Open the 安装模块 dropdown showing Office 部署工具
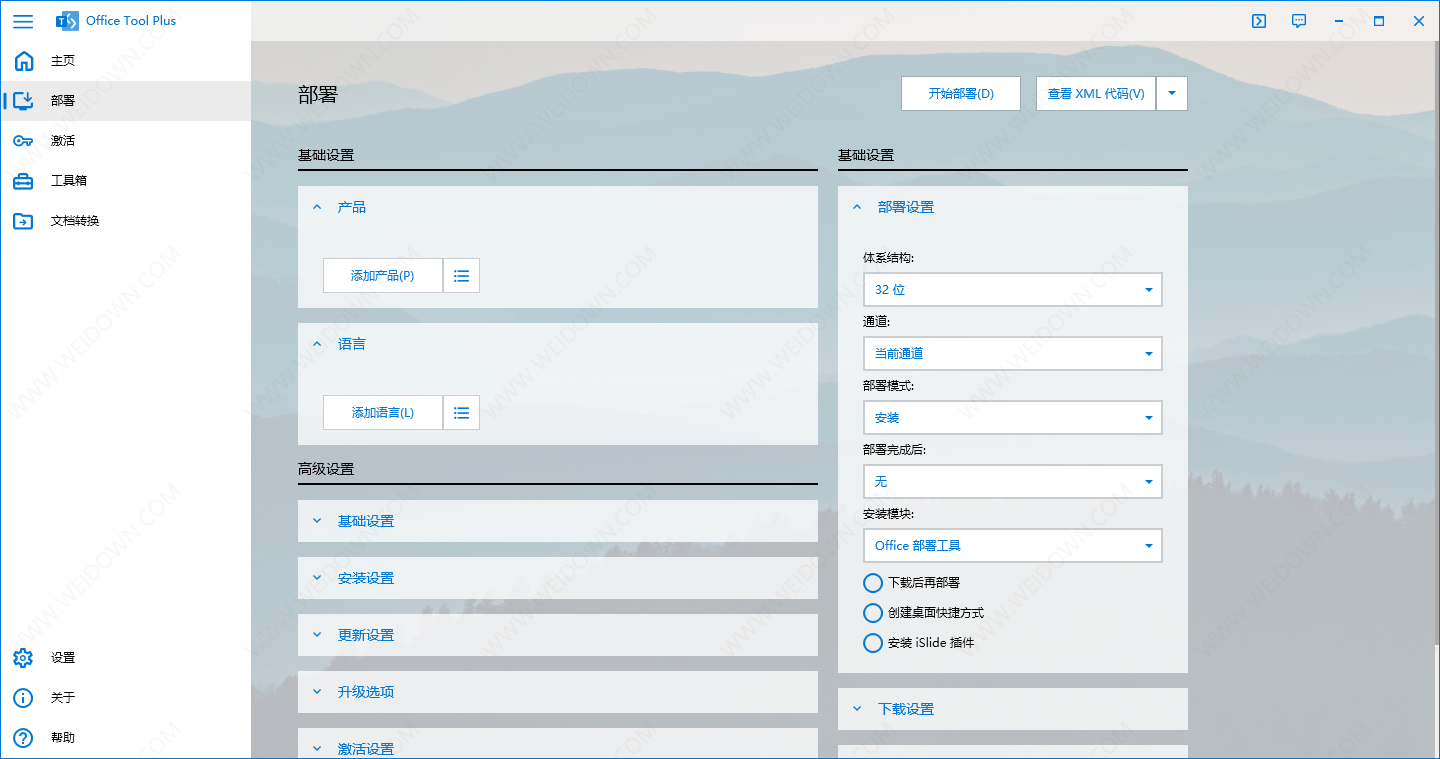 point(1013,546)
